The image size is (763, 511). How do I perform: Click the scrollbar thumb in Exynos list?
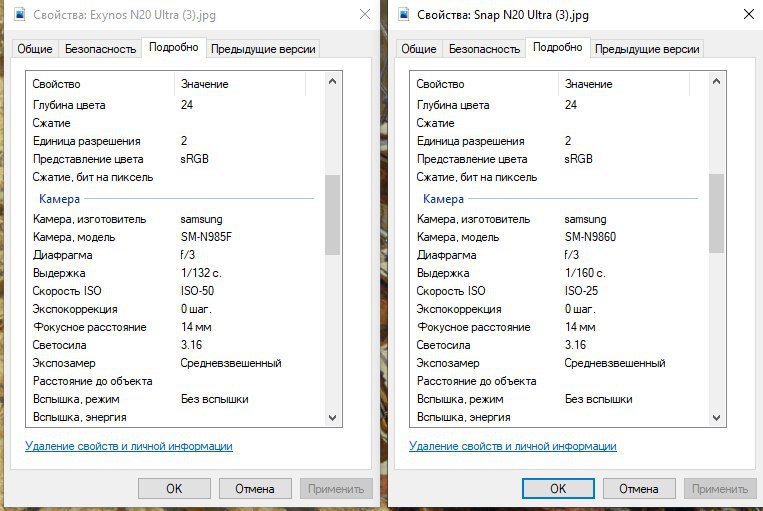coord(332,214)
